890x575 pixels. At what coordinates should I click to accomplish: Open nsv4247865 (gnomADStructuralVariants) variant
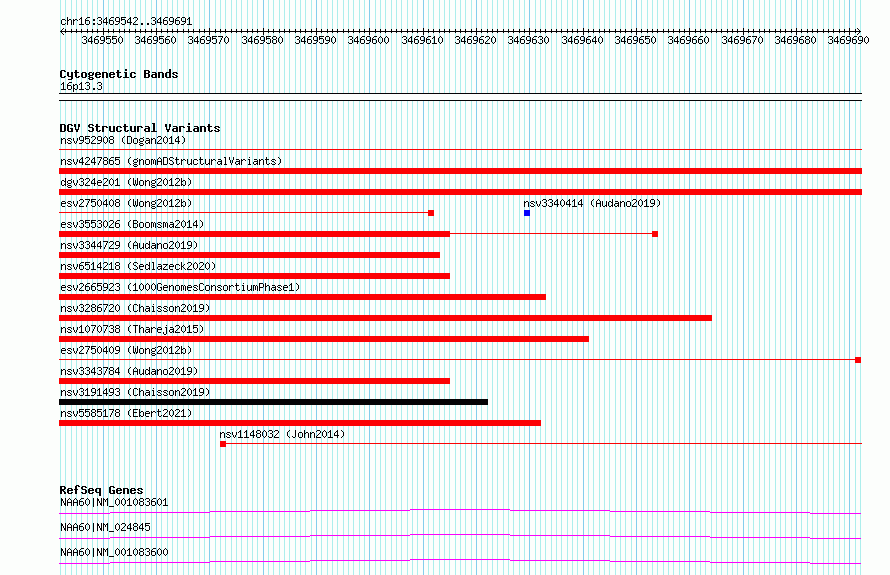tap(171, 161)
